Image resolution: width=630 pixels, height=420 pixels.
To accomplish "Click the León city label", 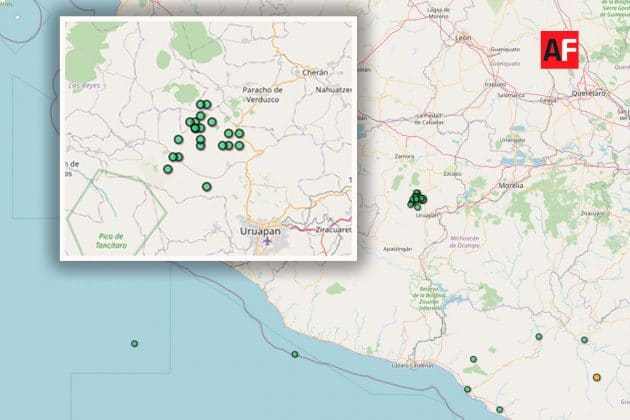I will (x=462, y=37).
